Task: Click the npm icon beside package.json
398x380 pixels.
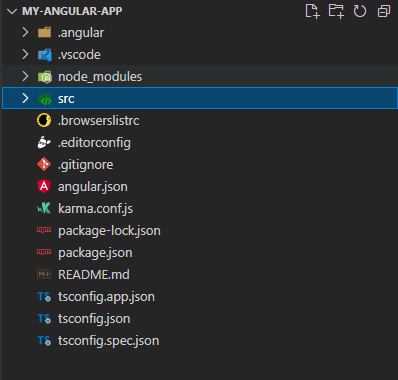Action: [x=44, y=252]
